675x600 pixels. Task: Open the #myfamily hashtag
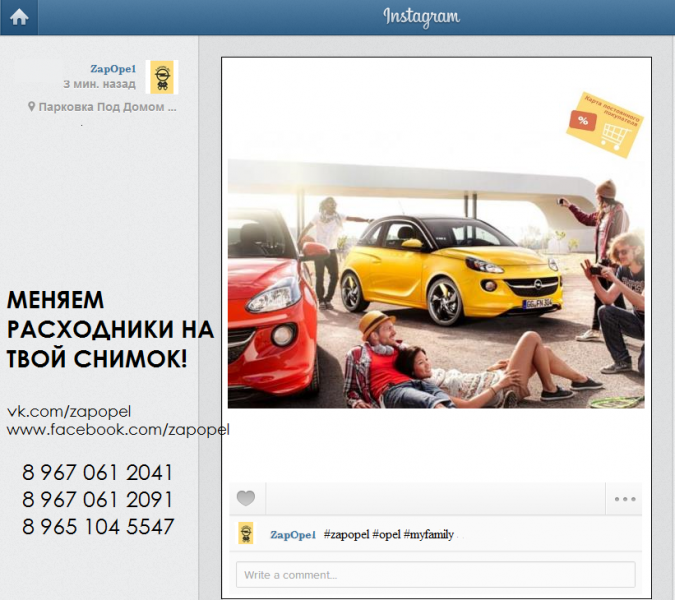[428, 535]
